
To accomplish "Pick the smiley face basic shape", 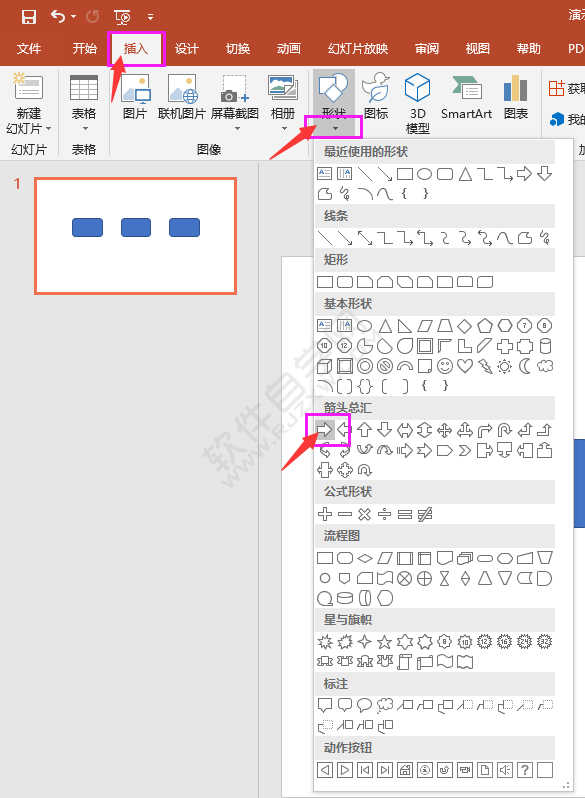I will [x=444, y=366].
